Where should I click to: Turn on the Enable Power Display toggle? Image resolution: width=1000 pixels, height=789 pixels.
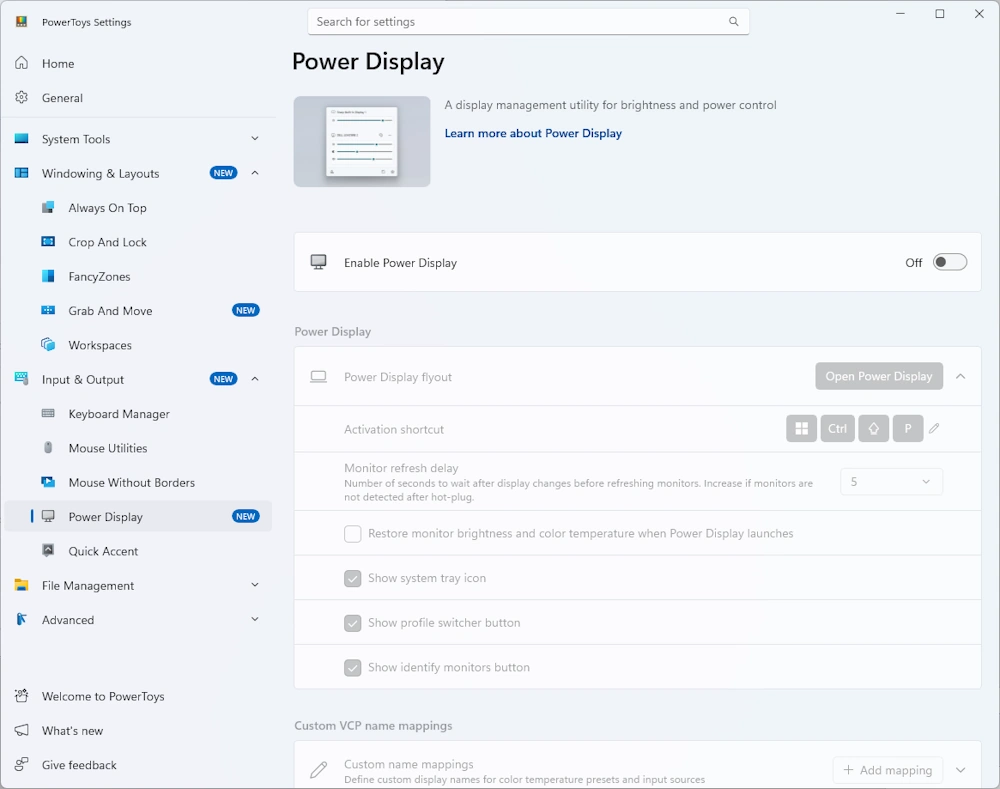coord(949,263)
